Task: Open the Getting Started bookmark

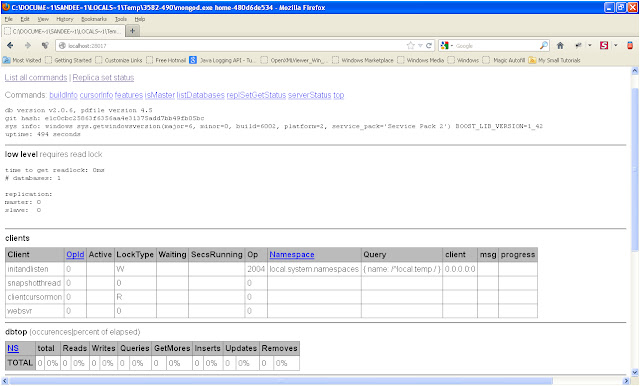Action: tap(68, 60)
